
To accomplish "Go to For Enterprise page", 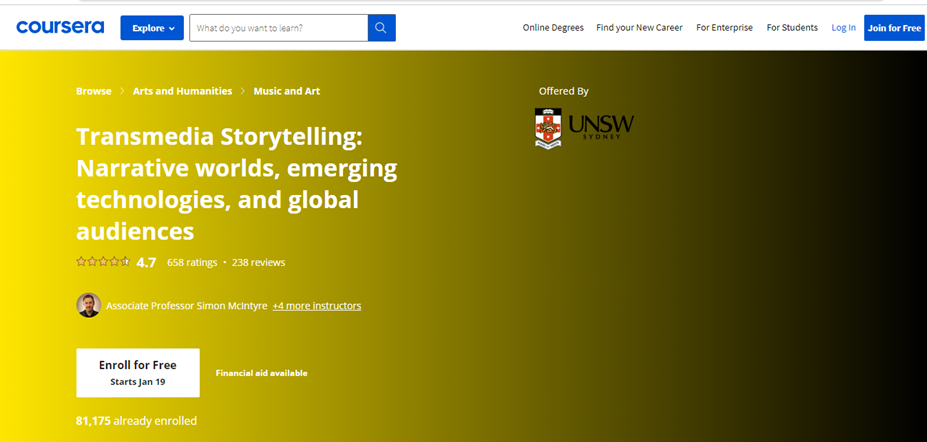I will coord(725,28).
